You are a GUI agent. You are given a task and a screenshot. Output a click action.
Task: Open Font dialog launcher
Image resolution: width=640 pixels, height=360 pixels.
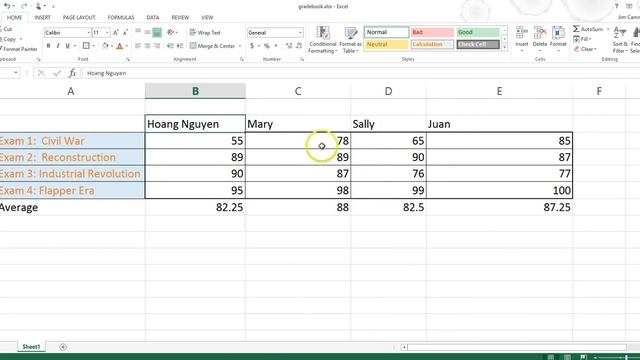coord(128,59)
